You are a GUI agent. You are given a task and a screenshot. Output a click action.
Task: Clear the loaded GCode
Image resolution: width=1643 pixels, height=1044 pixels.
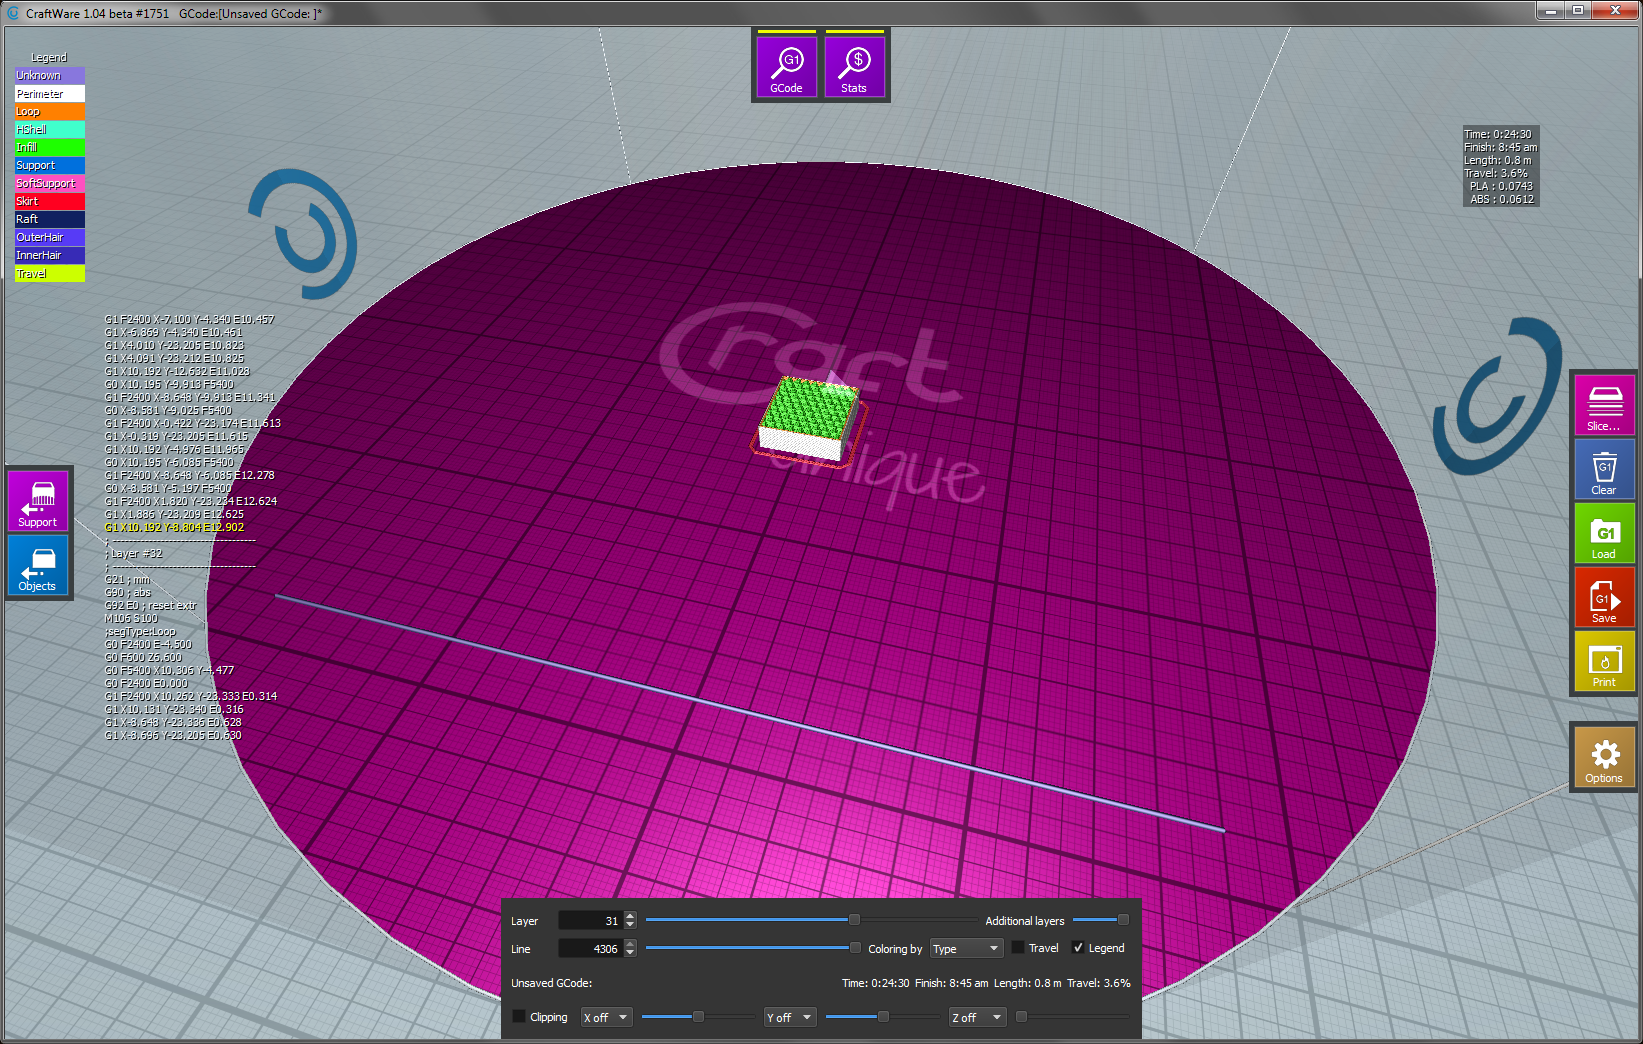(1604, 469)
